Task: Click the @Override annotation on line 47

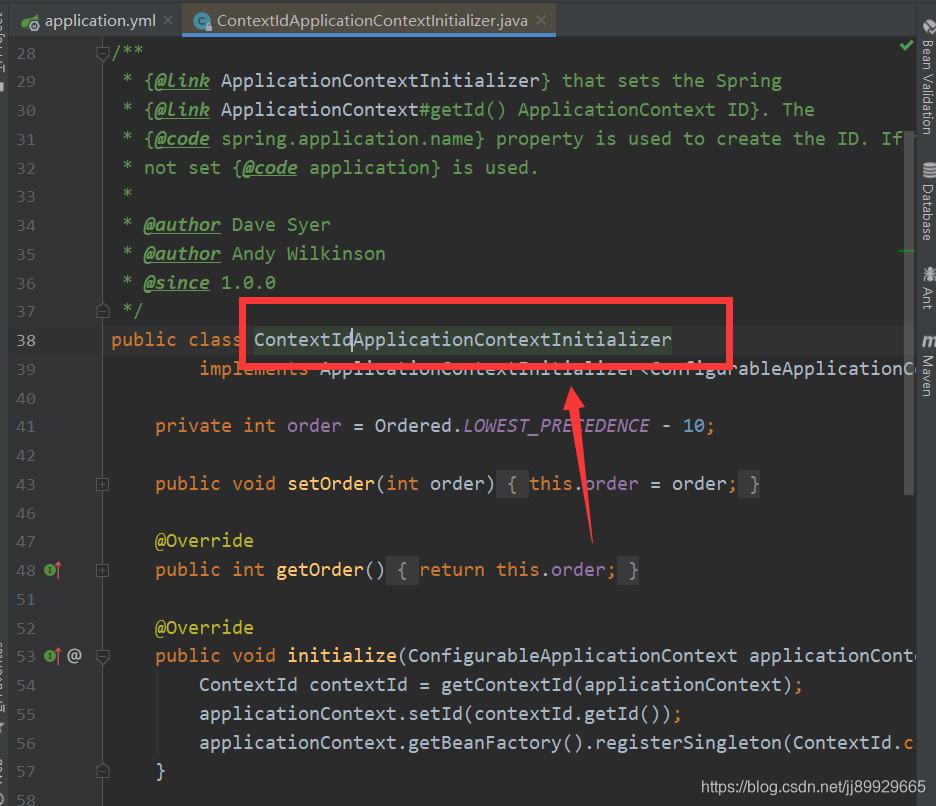Action: tap(204, 541)
